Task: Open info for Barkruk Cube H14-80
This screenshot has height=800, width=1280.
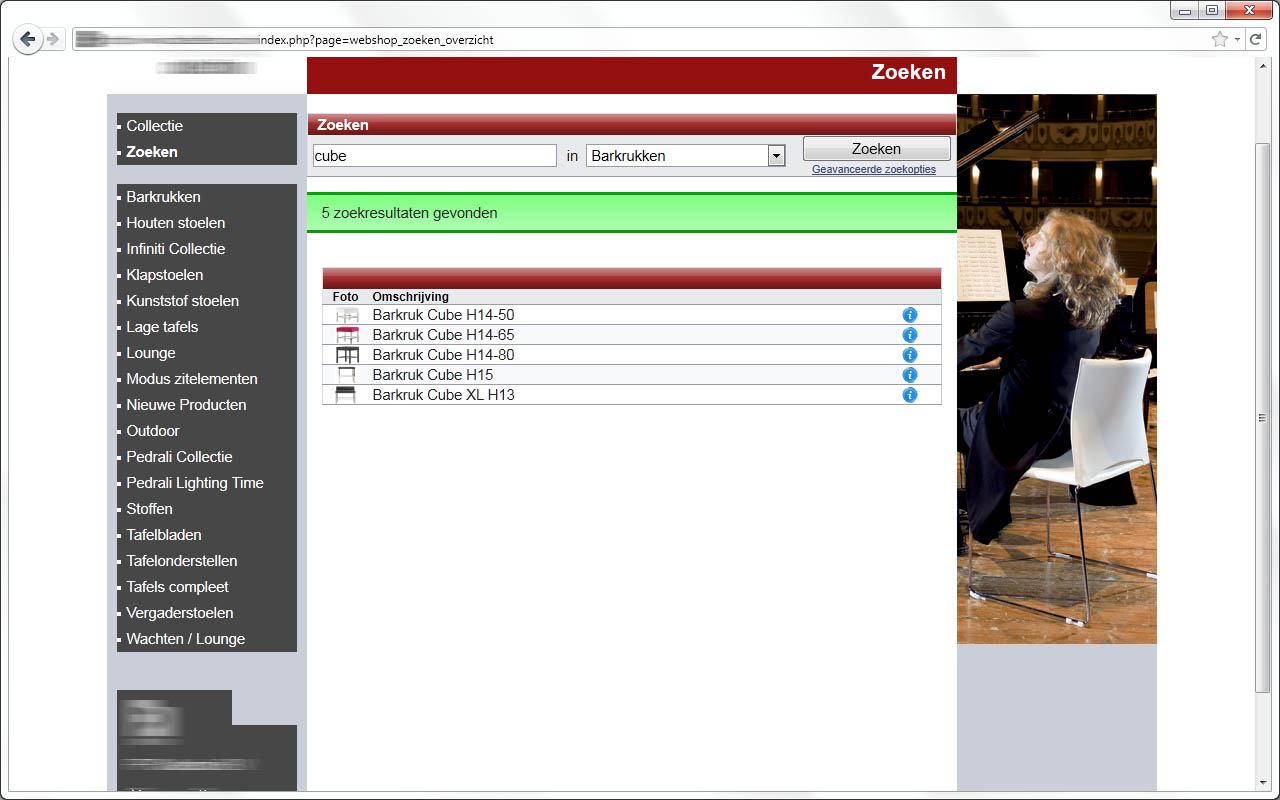Action: coord(910,355)
